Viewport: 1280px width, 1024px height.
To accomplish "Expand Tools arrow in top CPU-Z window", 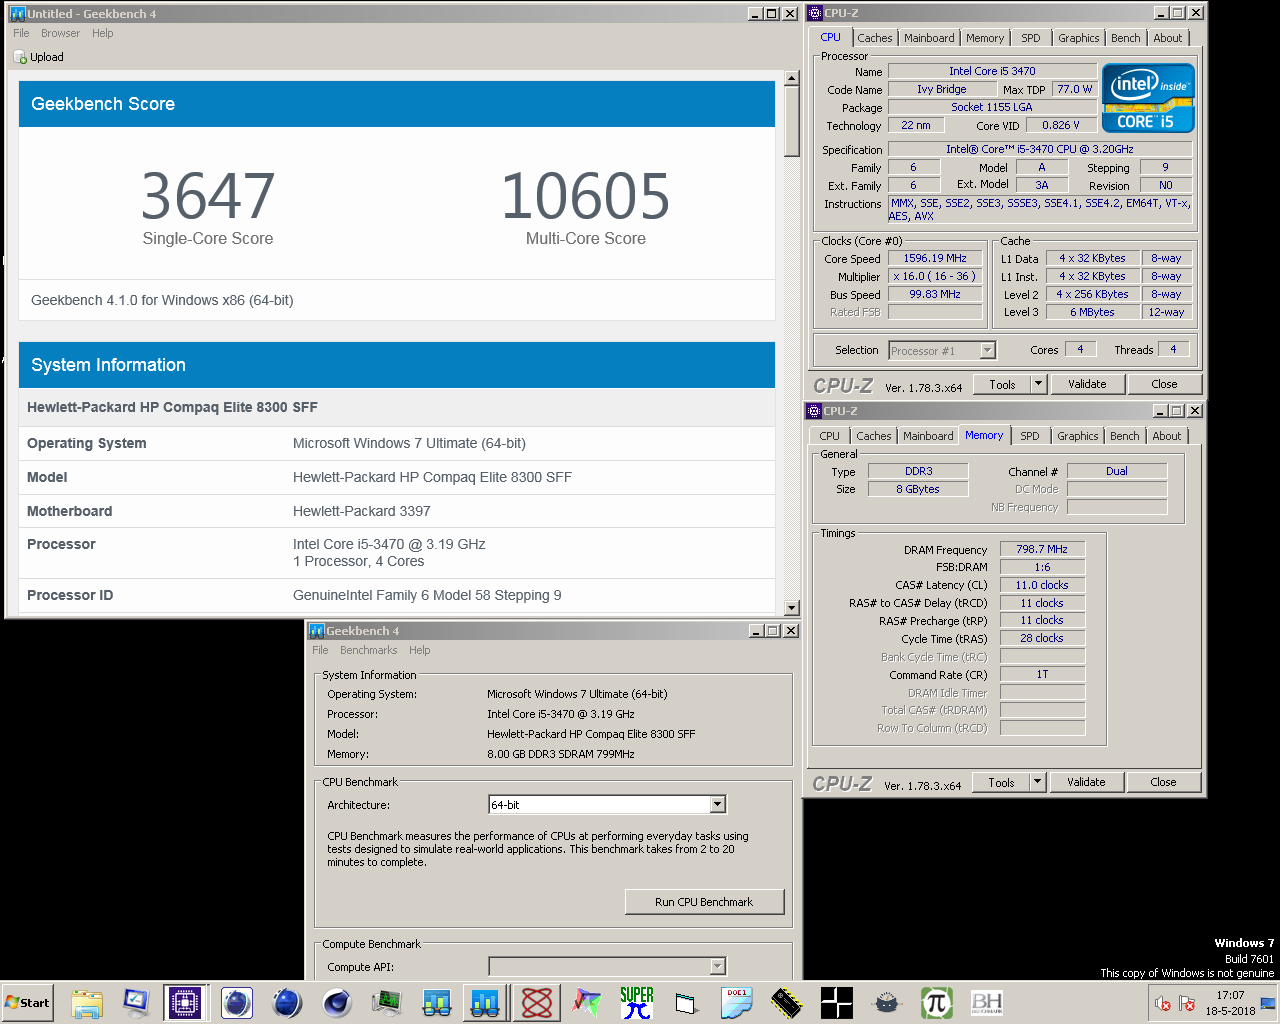I will pyautogui.click(x=1038, y=384).
